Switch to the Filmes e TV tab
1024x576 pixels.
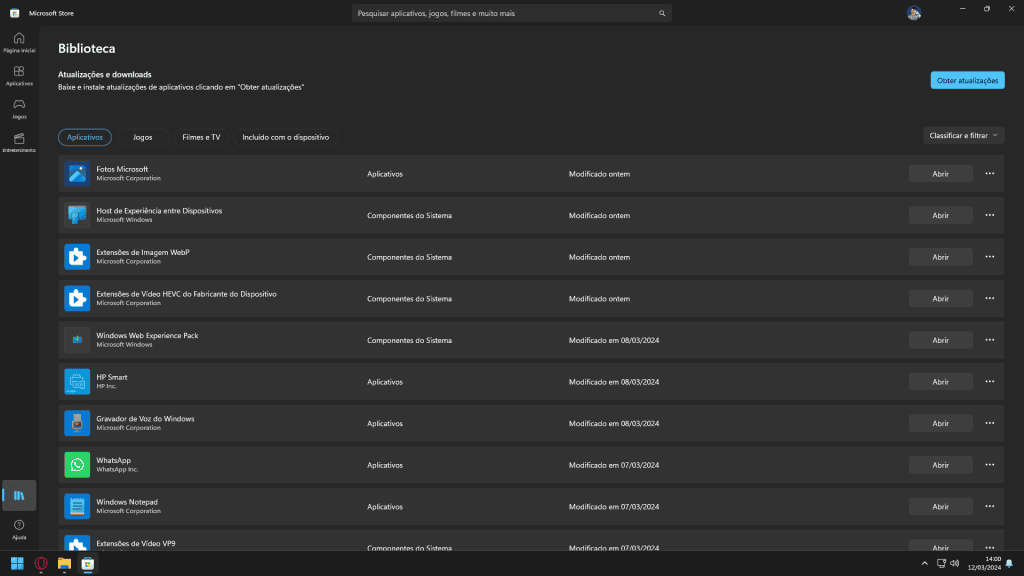(x=201, y=137)
